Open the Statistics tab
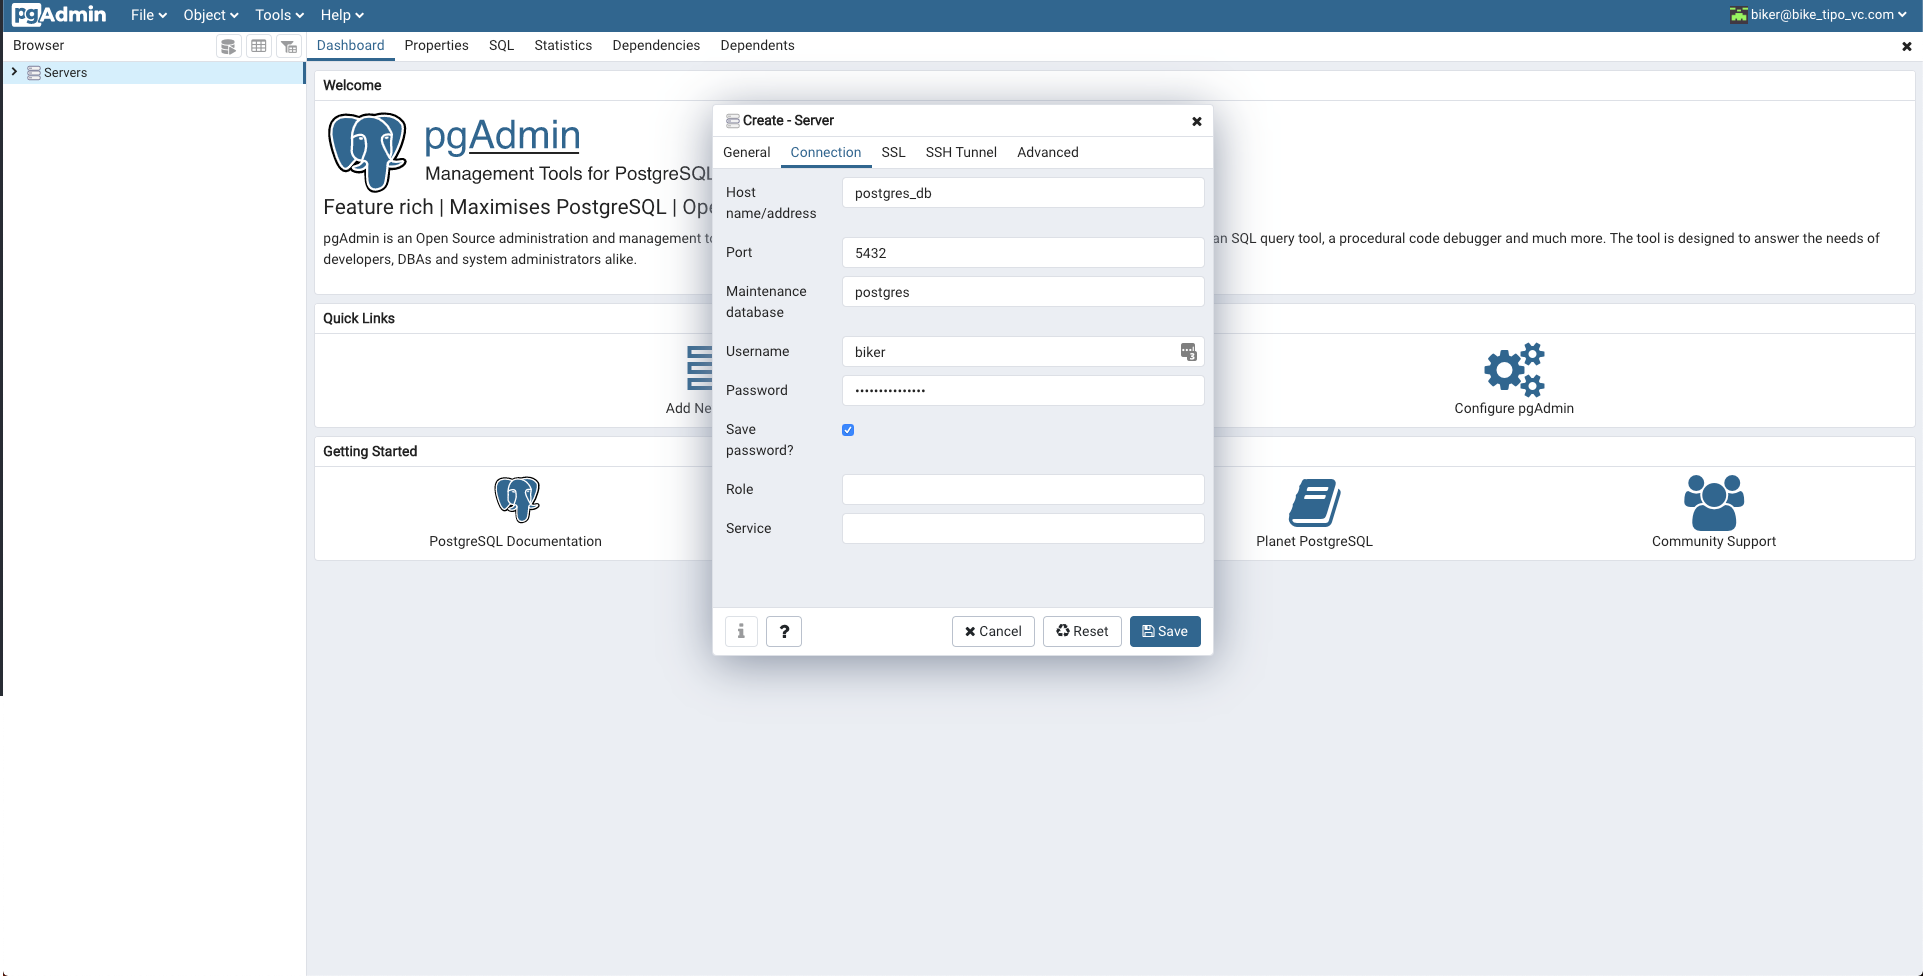This screenshot has width=1923, height=976. coord(563,46)
